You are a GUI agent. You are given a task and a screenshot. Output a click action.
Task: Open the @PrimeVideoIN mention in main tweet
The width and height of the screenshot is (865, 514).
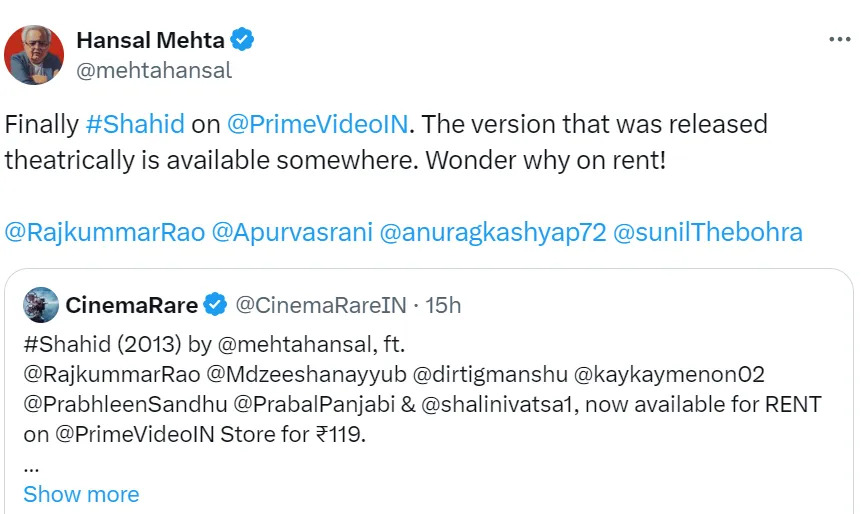click(x=318, y=125)
